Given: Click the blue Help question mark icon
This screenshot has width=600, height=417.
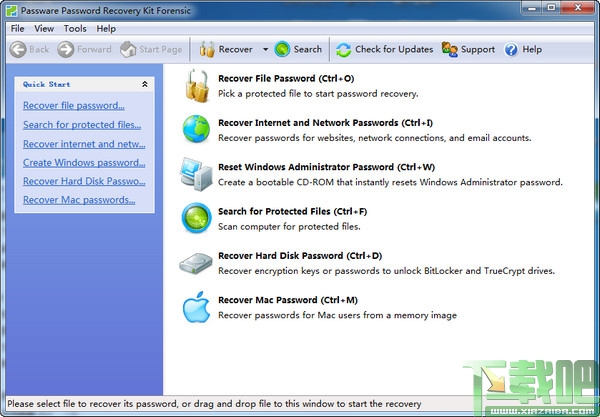Looking at the screenshot, I should pos(511,49).
